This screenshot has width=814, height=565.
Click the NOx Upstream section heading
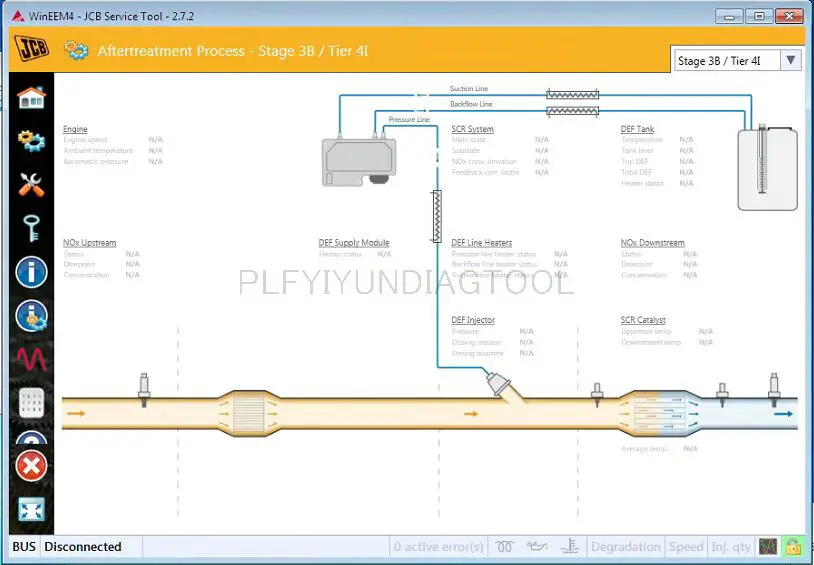tap(90, 243)
